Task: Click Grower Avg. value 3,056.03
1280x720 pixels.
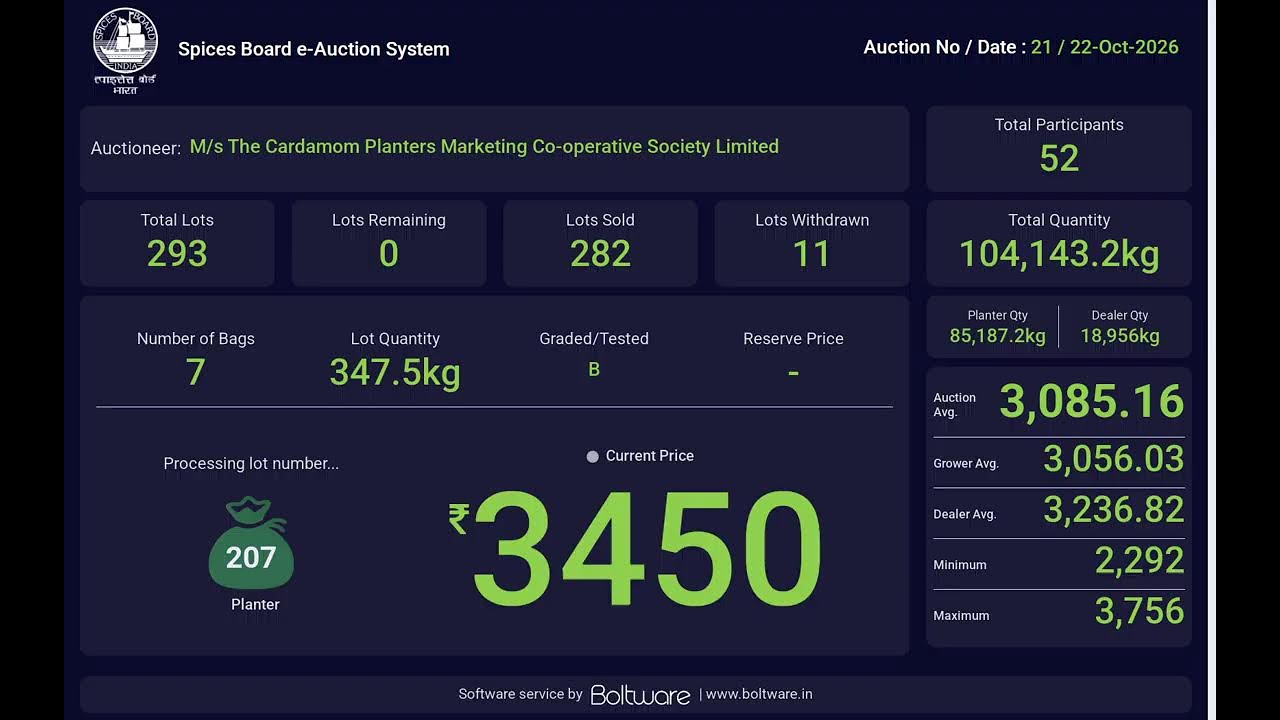Action: pyautogui.click(x=1114, y=459)
